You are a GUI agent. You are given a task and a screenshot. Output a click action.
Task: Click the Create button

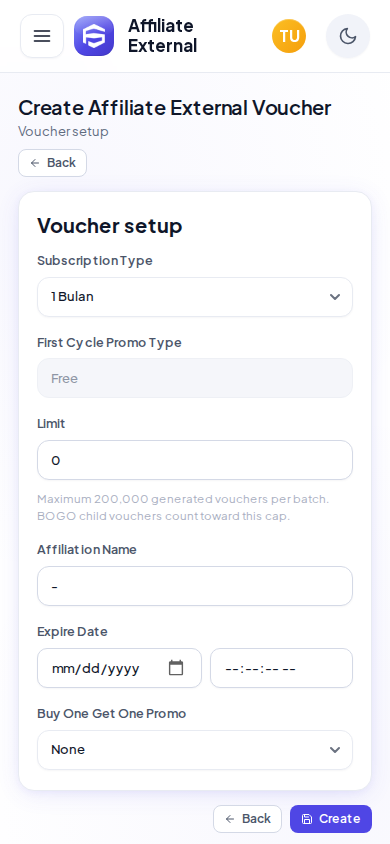click(331, 819)
